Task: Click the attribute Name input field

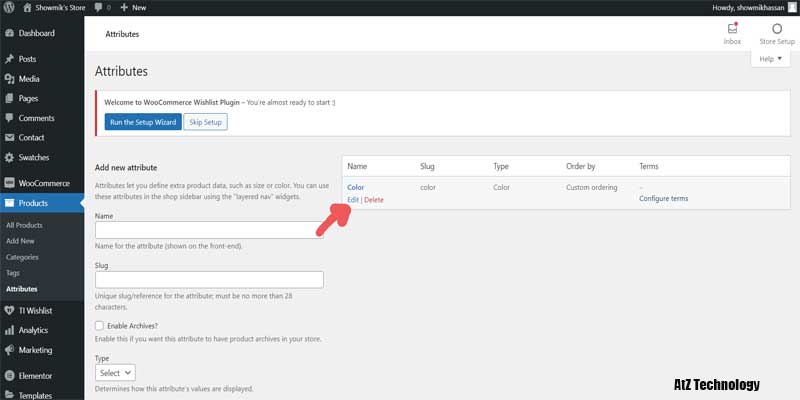Action: (x=209, y=230)
